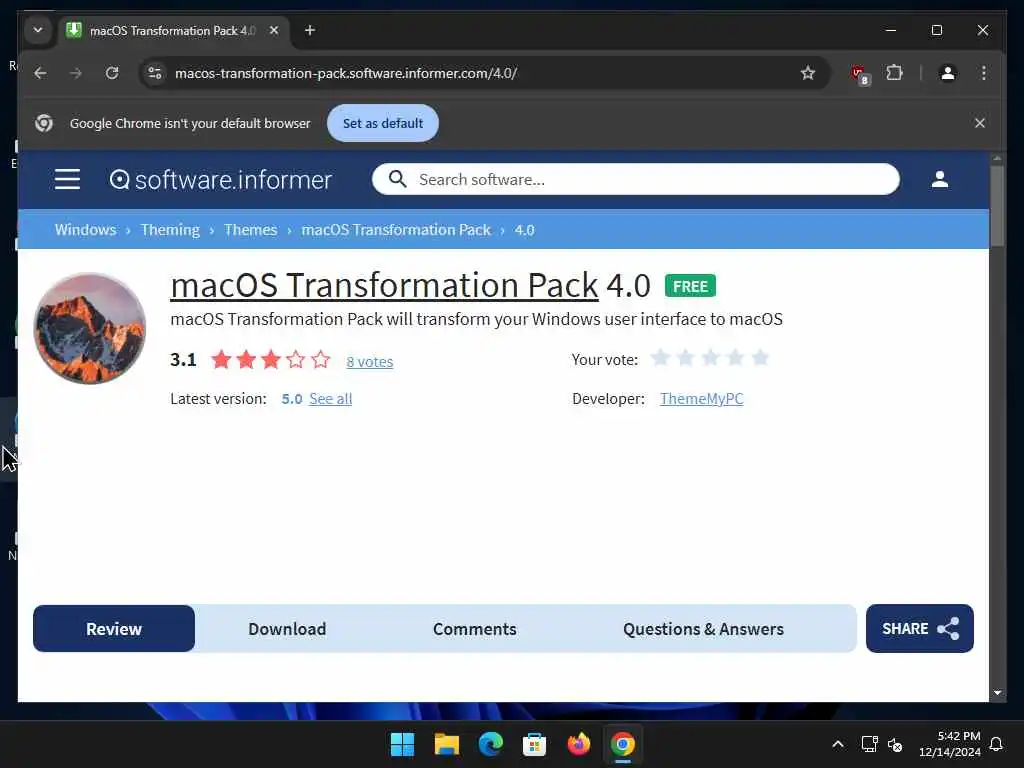Click the FREE badge
The image size is (1024, 768).
click(690, 286)
